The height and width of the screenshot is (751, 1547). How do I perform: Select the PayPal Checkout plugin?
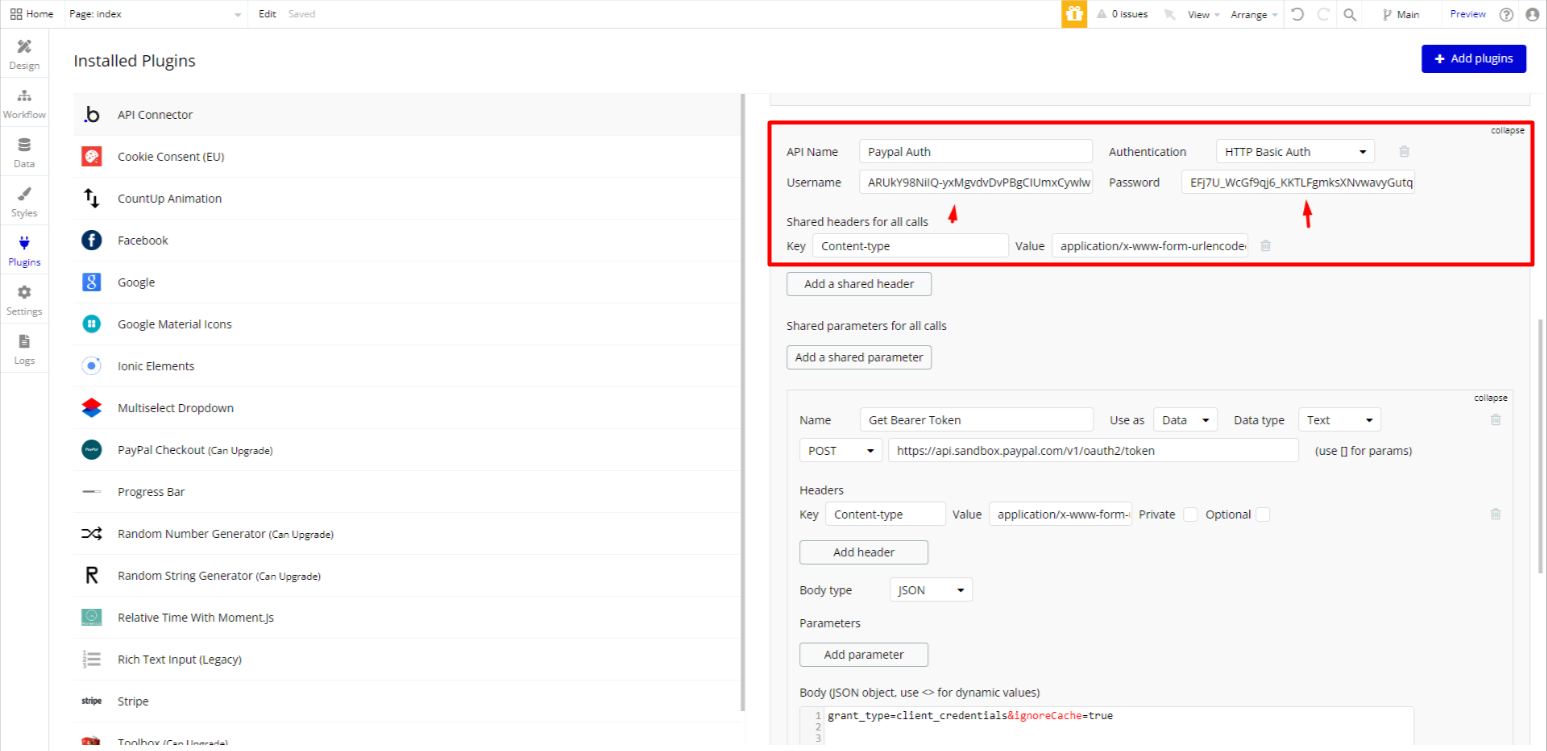(x=407, y=451)
